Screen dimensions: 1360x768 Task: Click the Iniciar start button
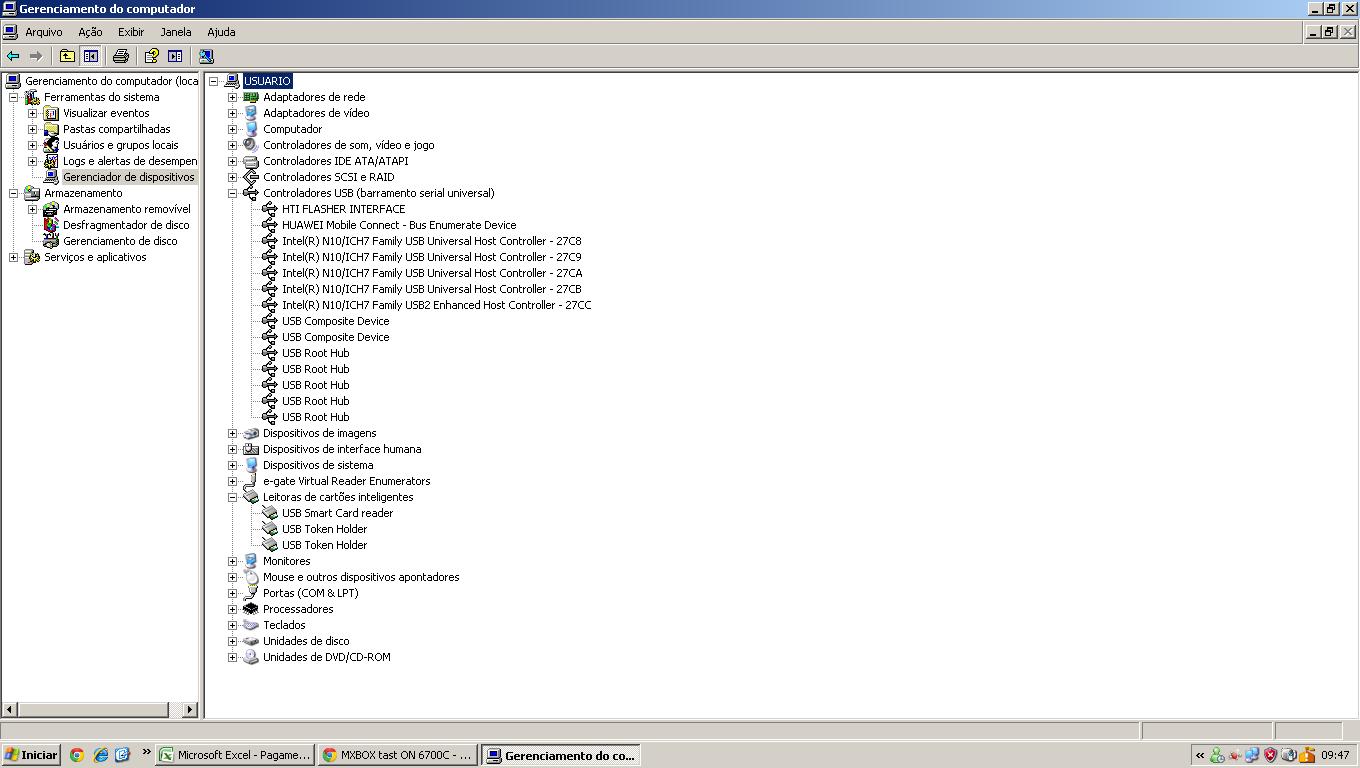31,755
